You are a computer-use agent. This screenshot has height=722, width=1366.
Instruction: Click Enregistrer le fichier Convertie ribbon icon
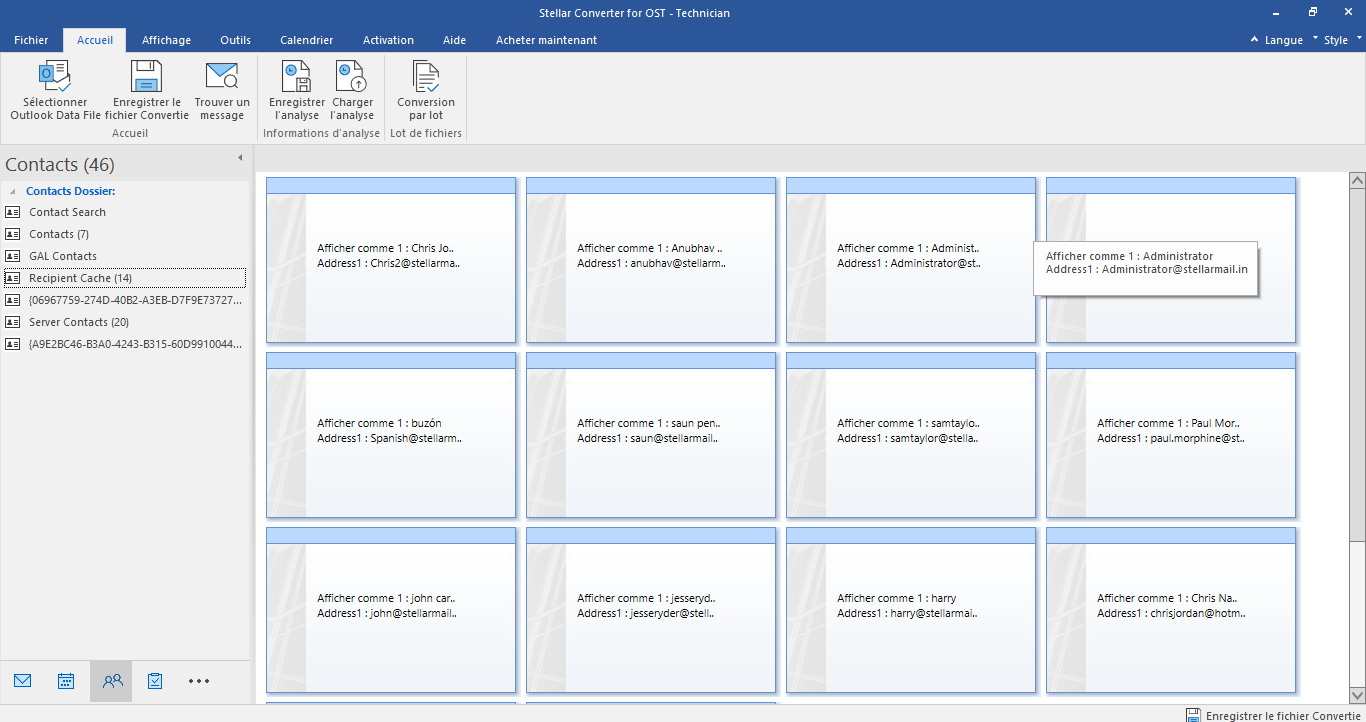(x=147, y=77)
